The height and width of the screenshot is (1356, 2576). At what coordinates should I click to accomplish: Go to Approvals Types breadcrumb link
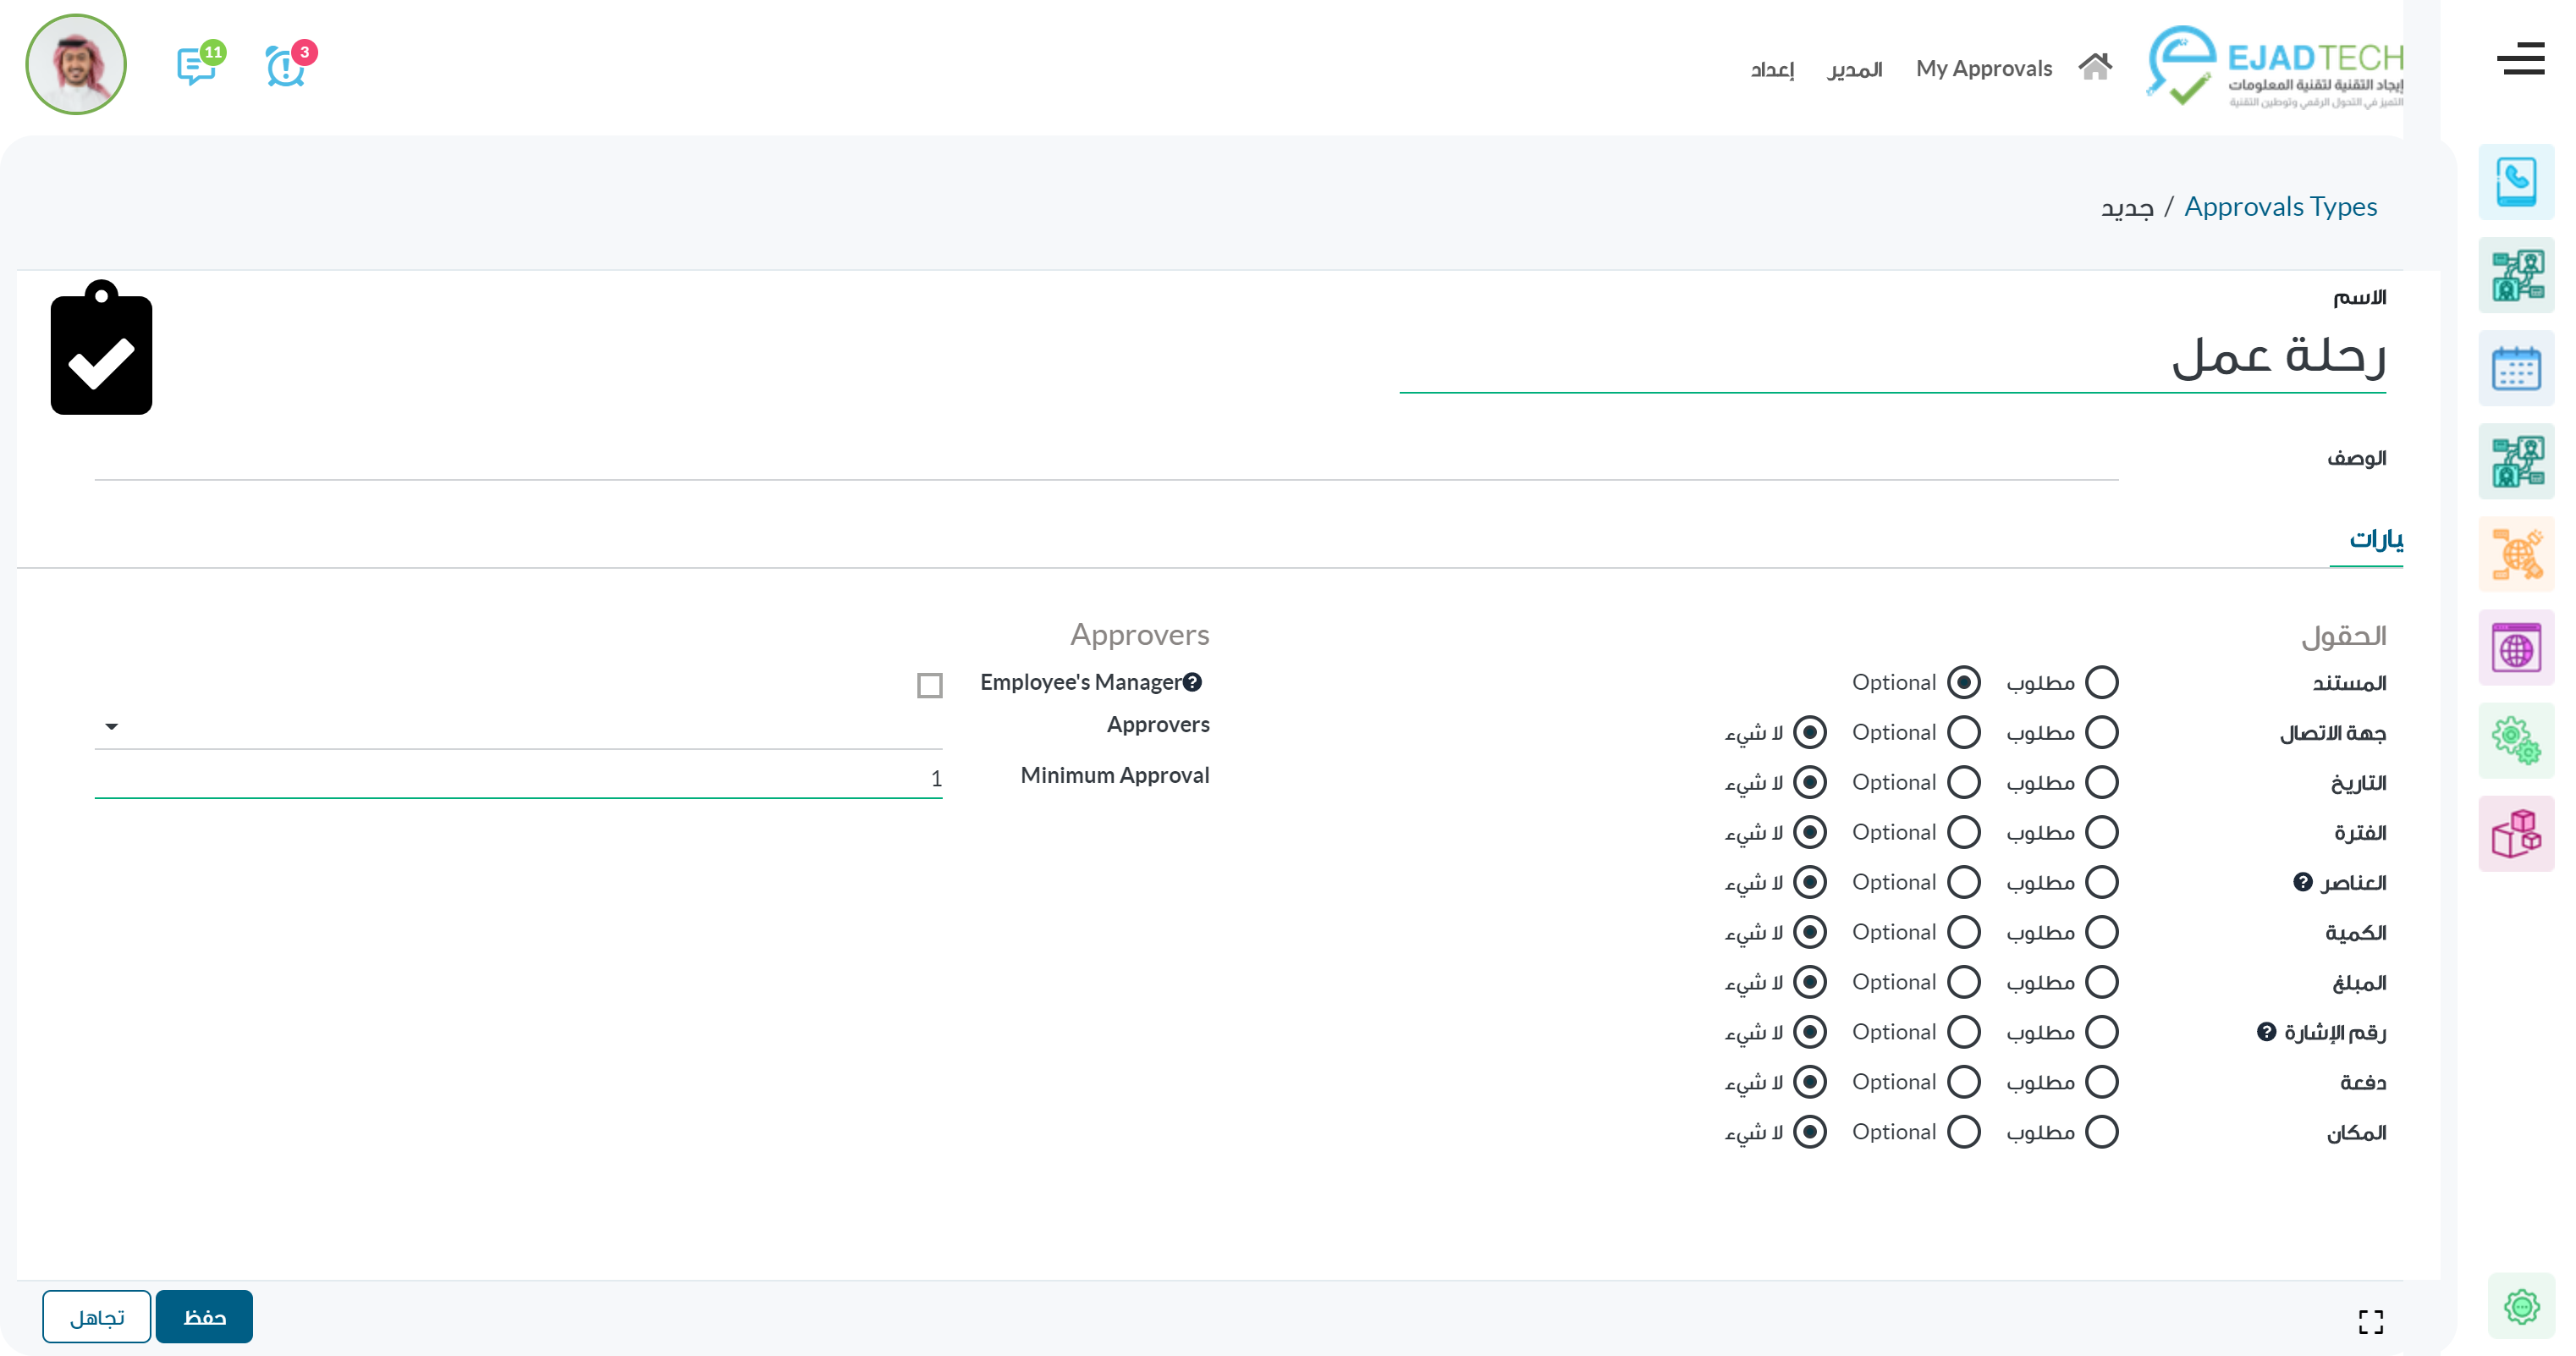point(2280,207)
